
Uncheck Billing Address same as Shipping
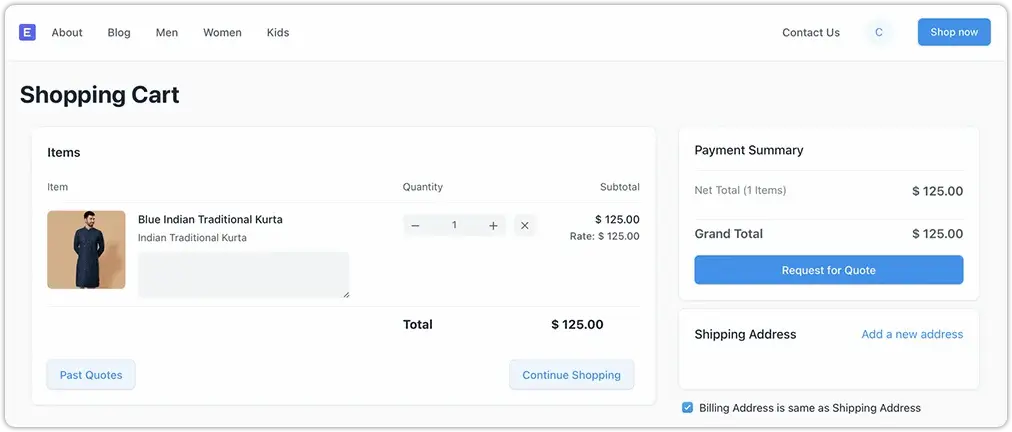click(687, 408)
